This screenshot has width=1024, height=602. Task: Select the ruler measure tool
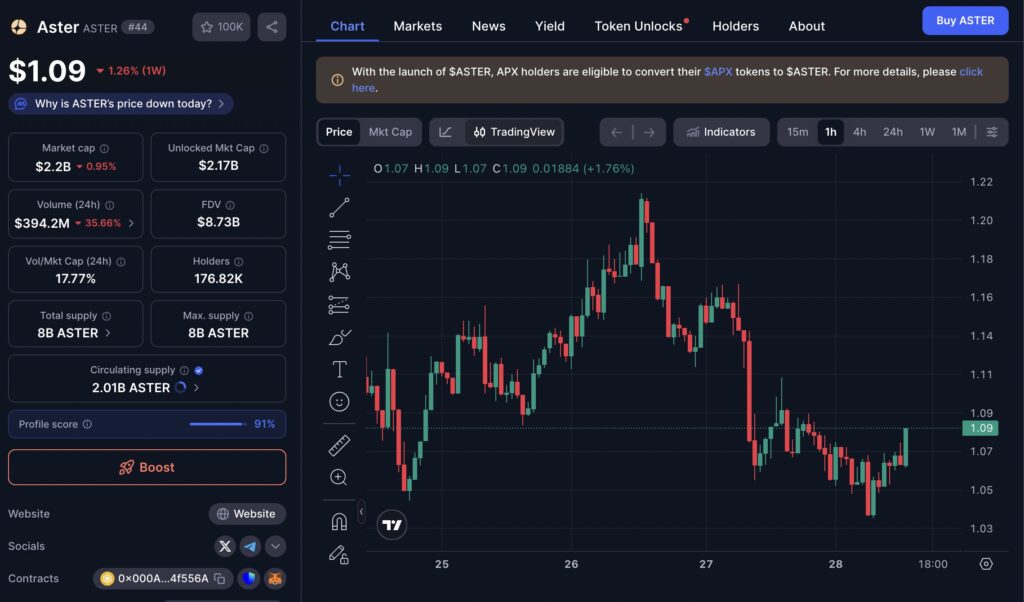coord(339,445)
